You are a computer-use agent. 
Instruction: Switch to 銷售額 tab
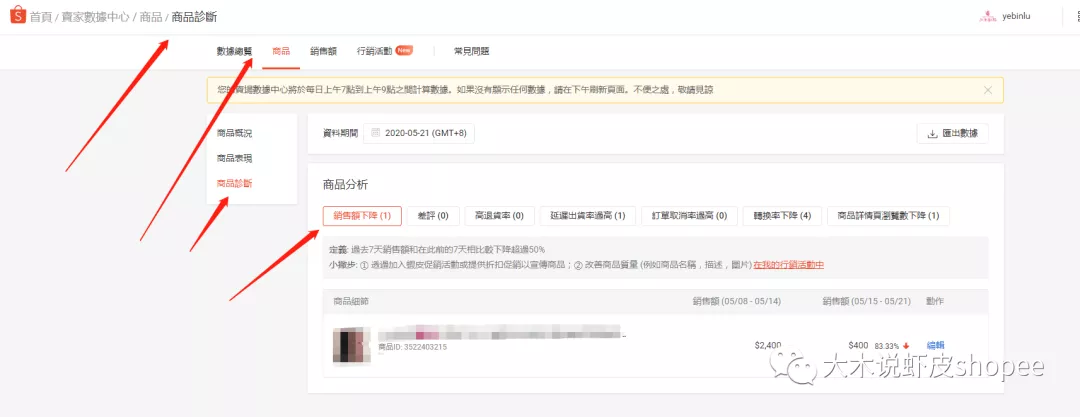coord(323,51)
